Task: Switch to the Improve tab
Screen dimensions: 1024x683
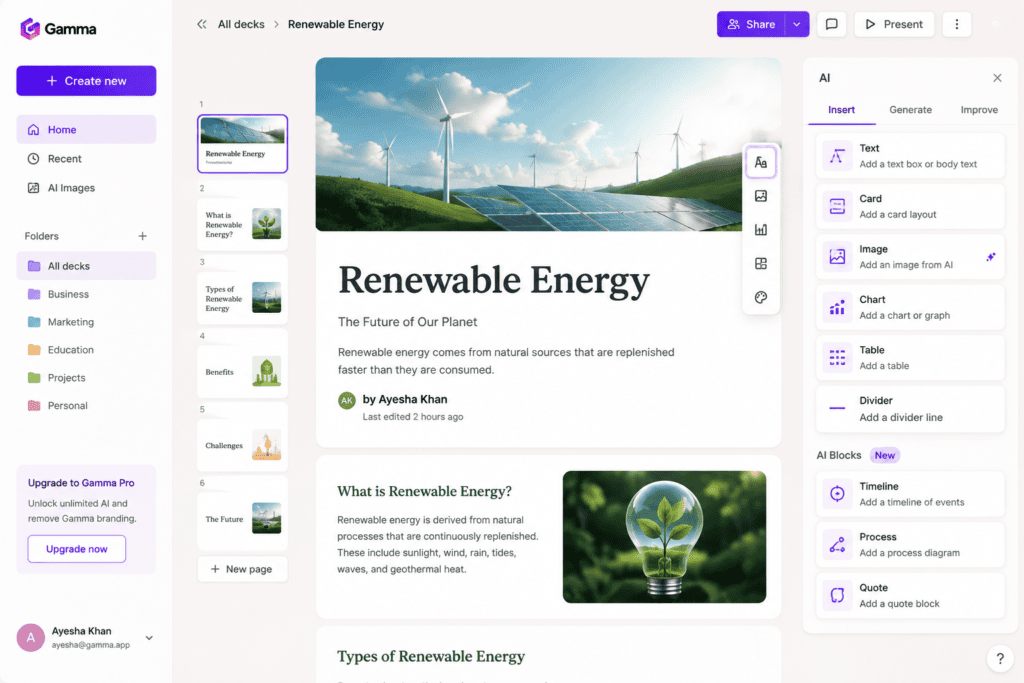Action: coord(979,110)
